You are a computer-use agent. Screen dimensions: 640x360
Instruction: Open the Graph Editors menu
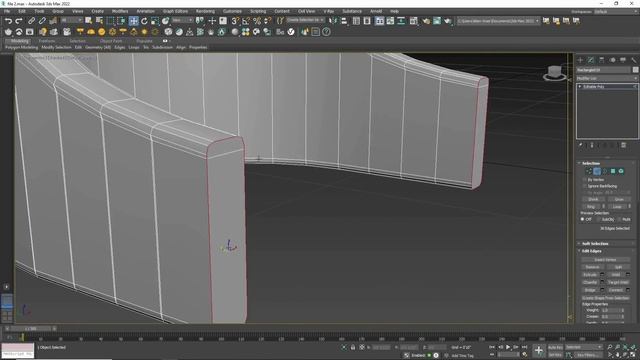pyautogui.click(x=175, y=11)
